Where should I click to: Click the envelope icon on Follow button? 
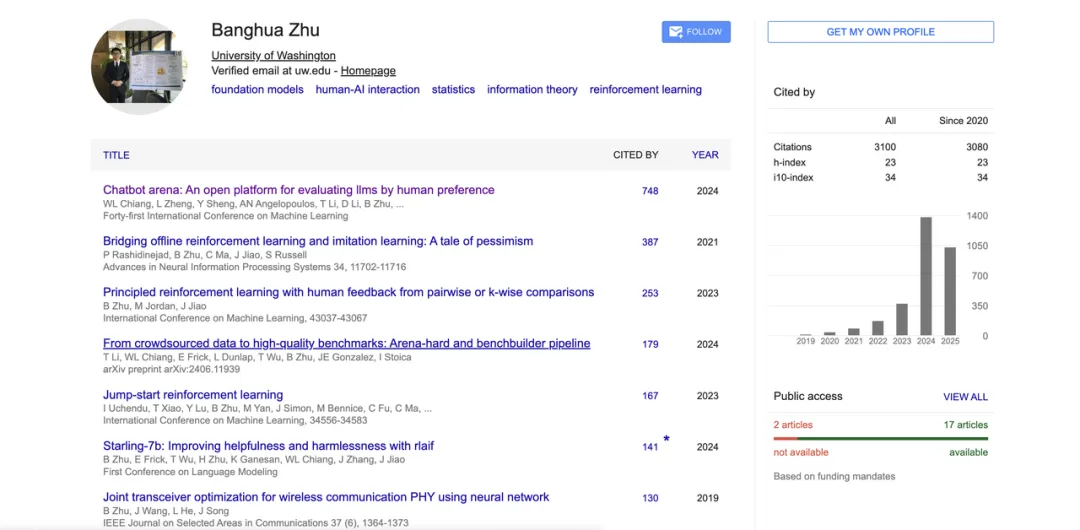pos(676,32)
